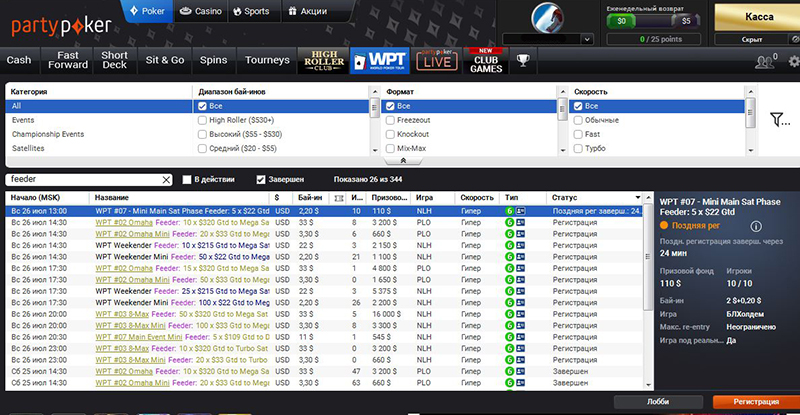Click the cashback progress bar

click(654, 21)
